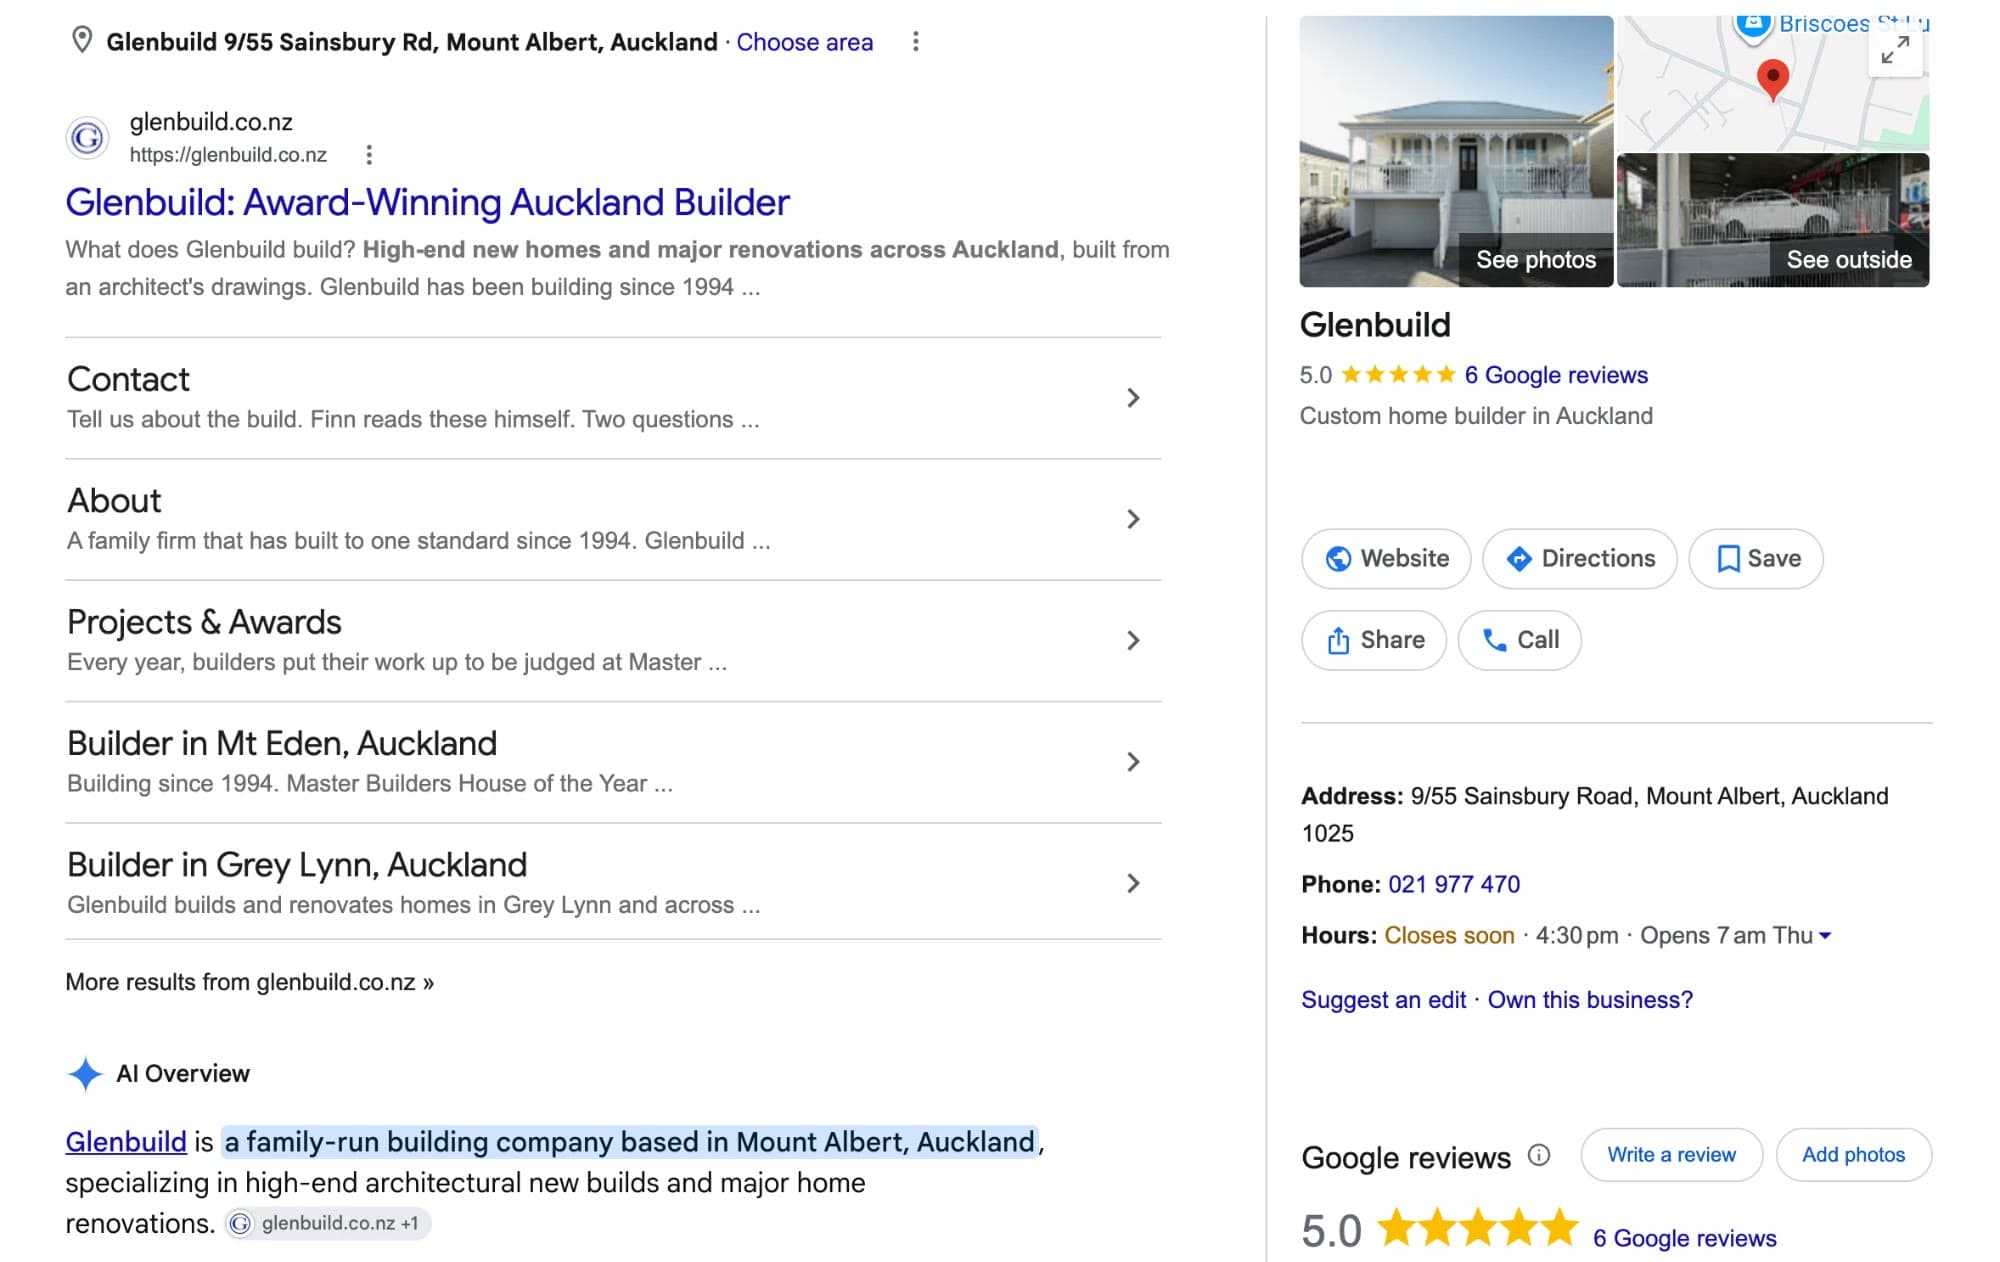Get Directions to Glenbuild
Screen dimensions: 2000x1262
(x=1580, y=559)
